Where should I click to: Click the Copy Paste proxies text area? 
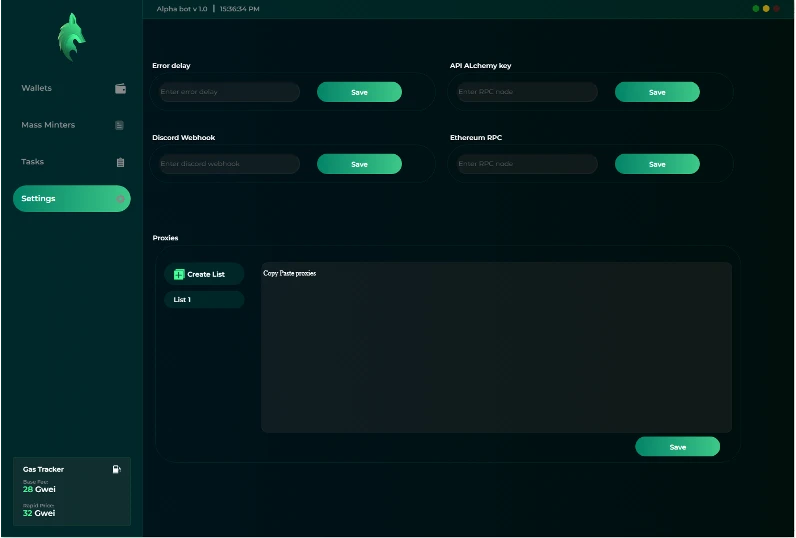[496, 348]
